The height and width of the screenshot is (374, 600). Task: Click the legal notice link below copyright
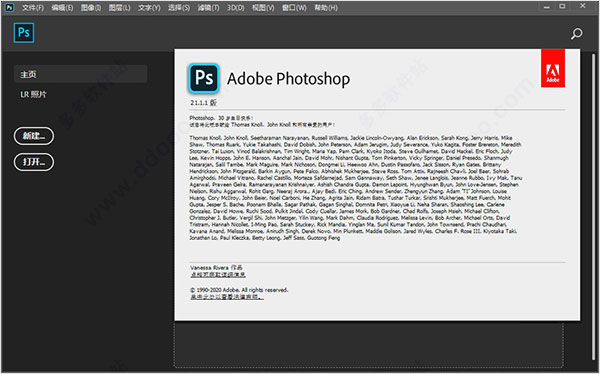coord(227,297)
